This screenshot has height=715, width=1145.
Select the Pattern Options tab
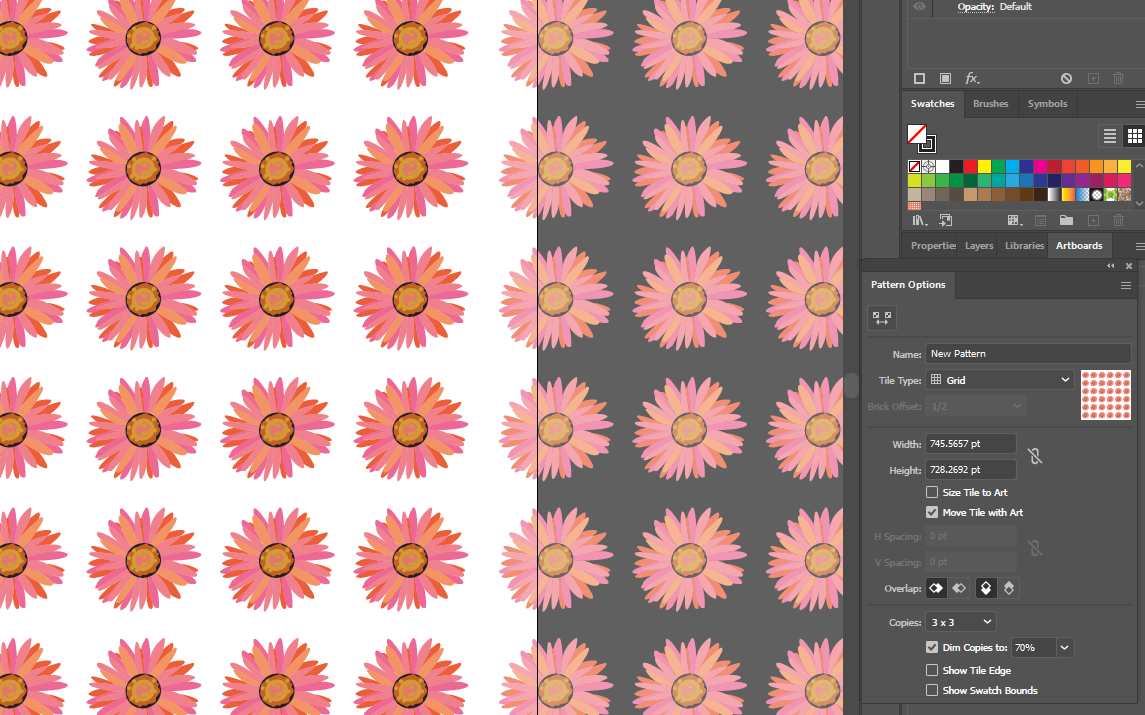pos(908,285)
